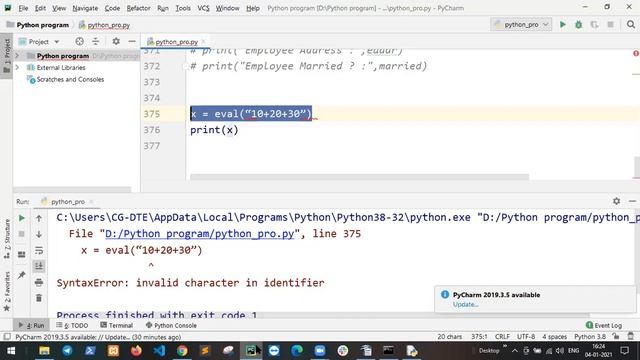
Task: Hide the Project panel with minus icon
Action: click(x=132, y=41)
